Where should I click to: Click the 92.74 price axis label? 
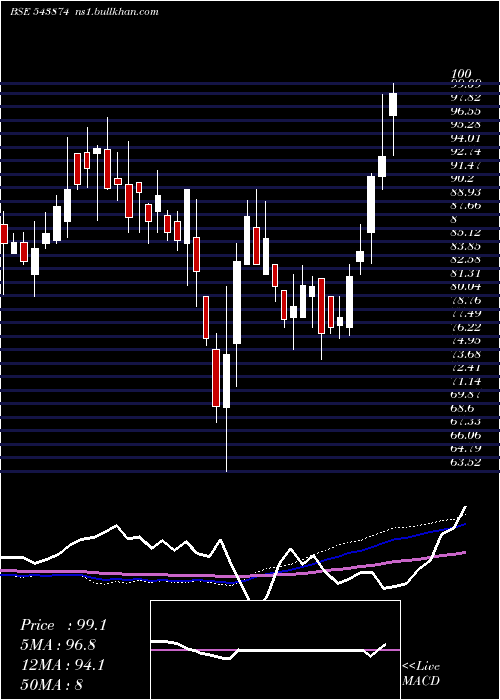(x=465, y=152)
